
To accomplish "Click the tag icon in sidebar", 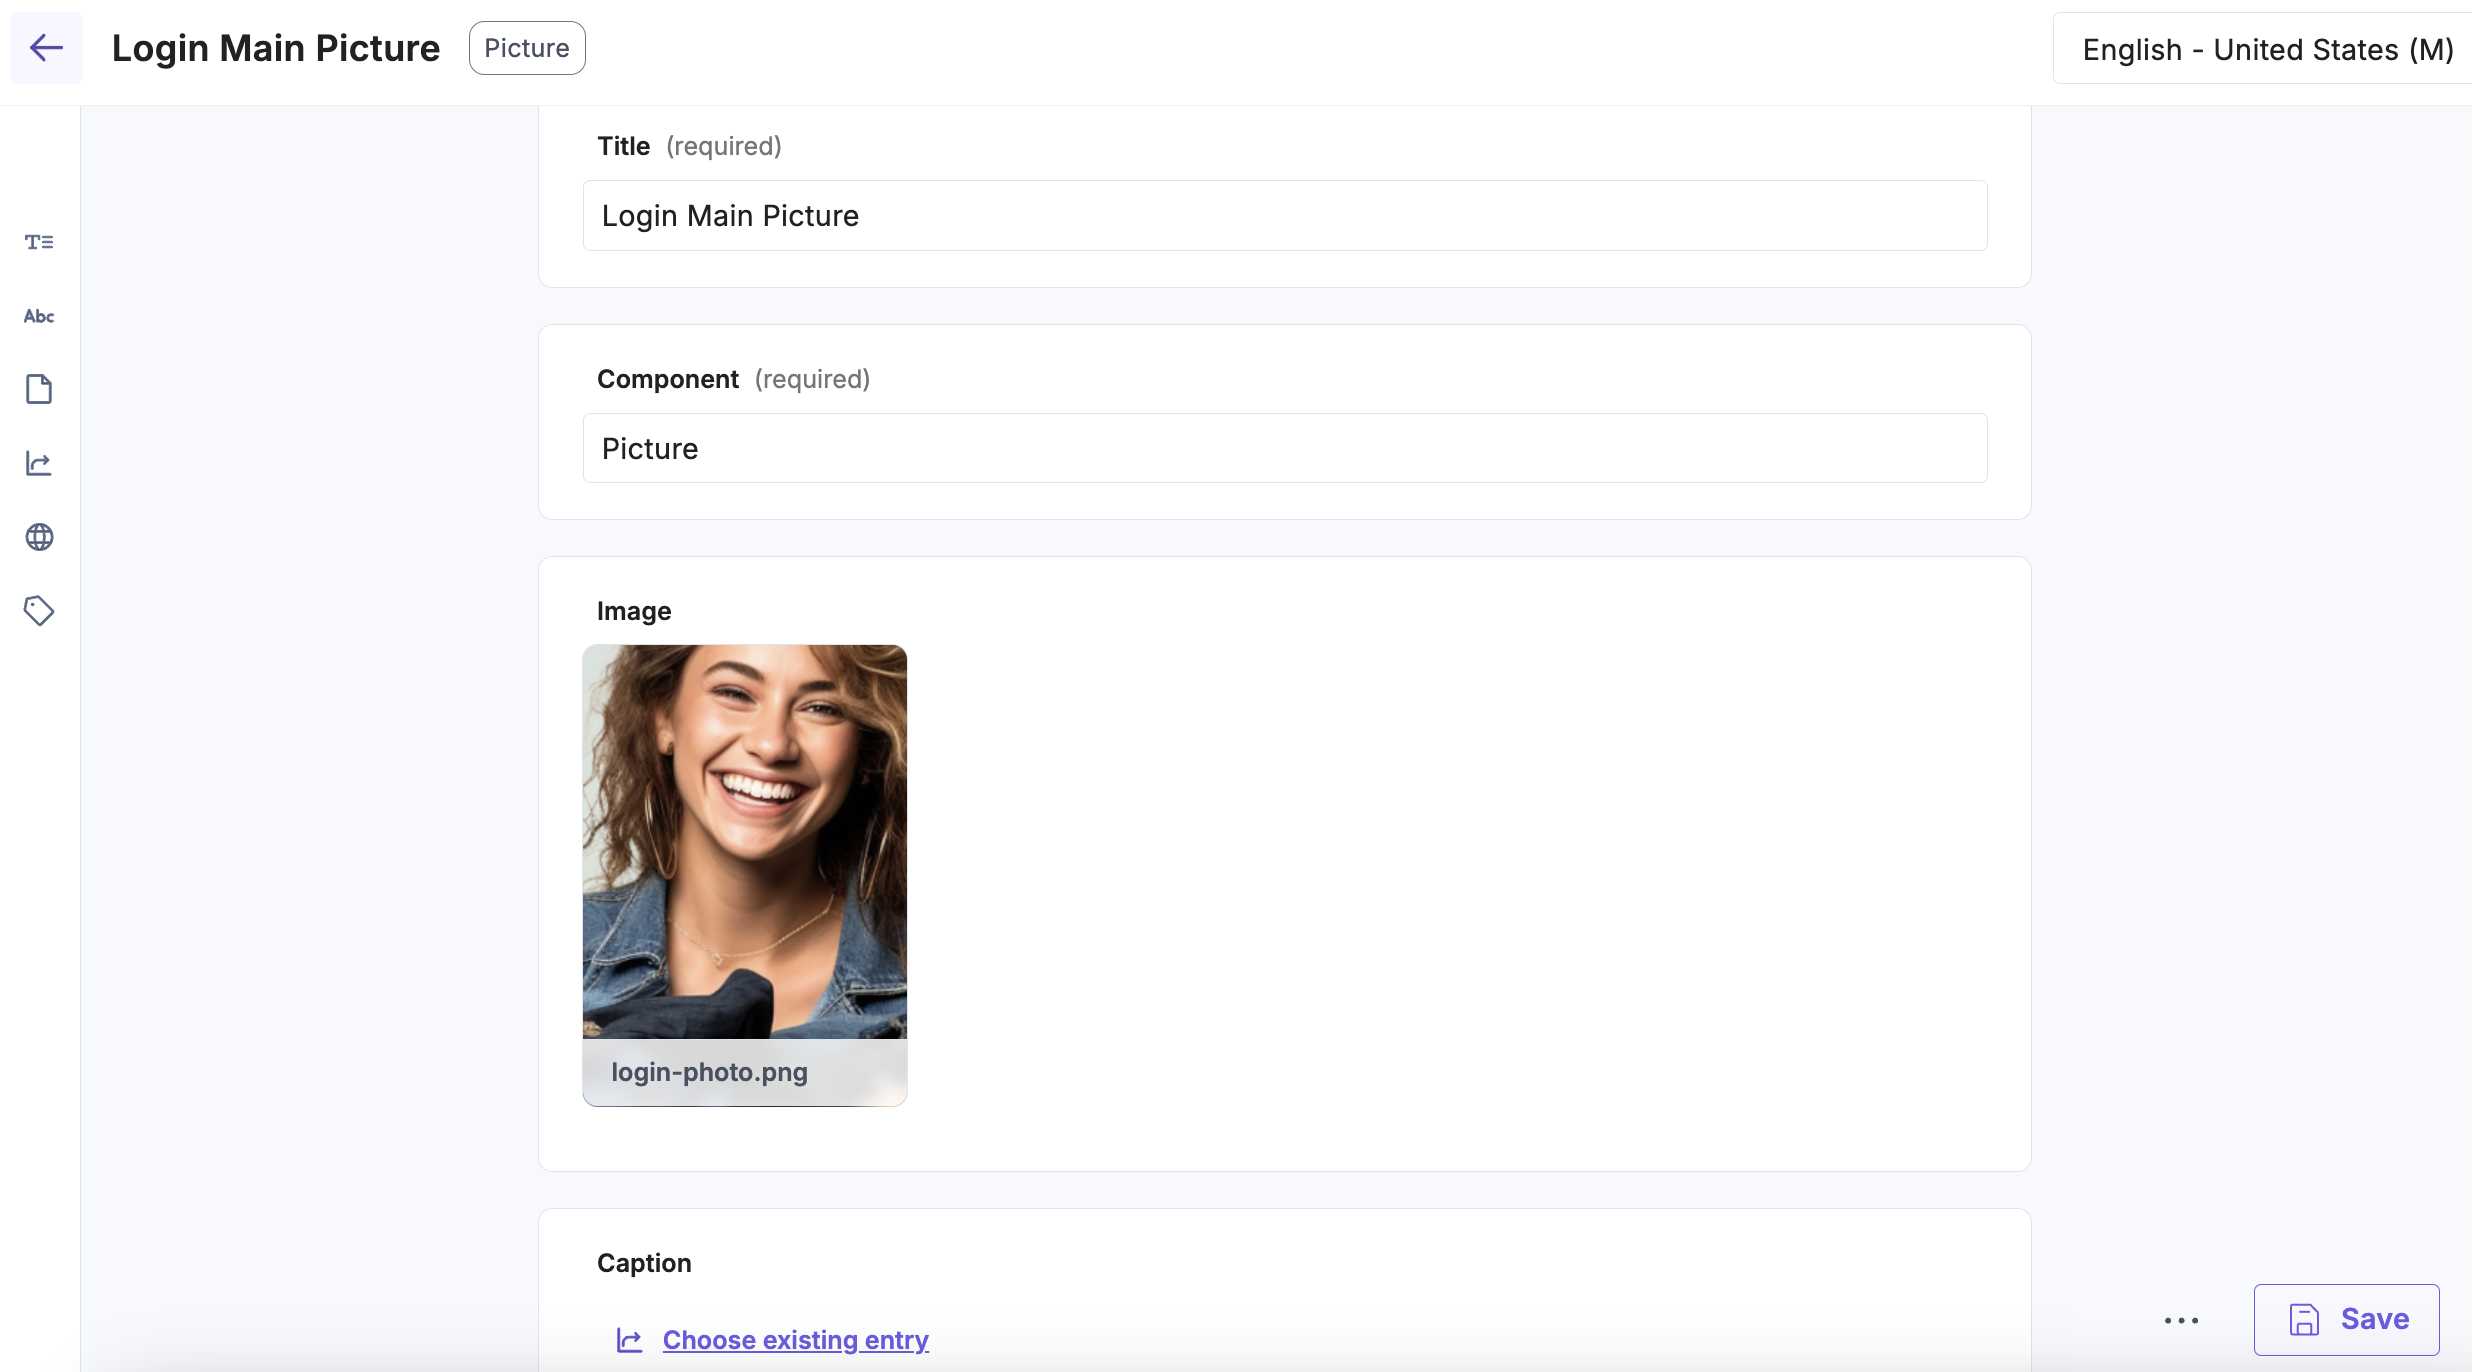I will tap(39, 611).
